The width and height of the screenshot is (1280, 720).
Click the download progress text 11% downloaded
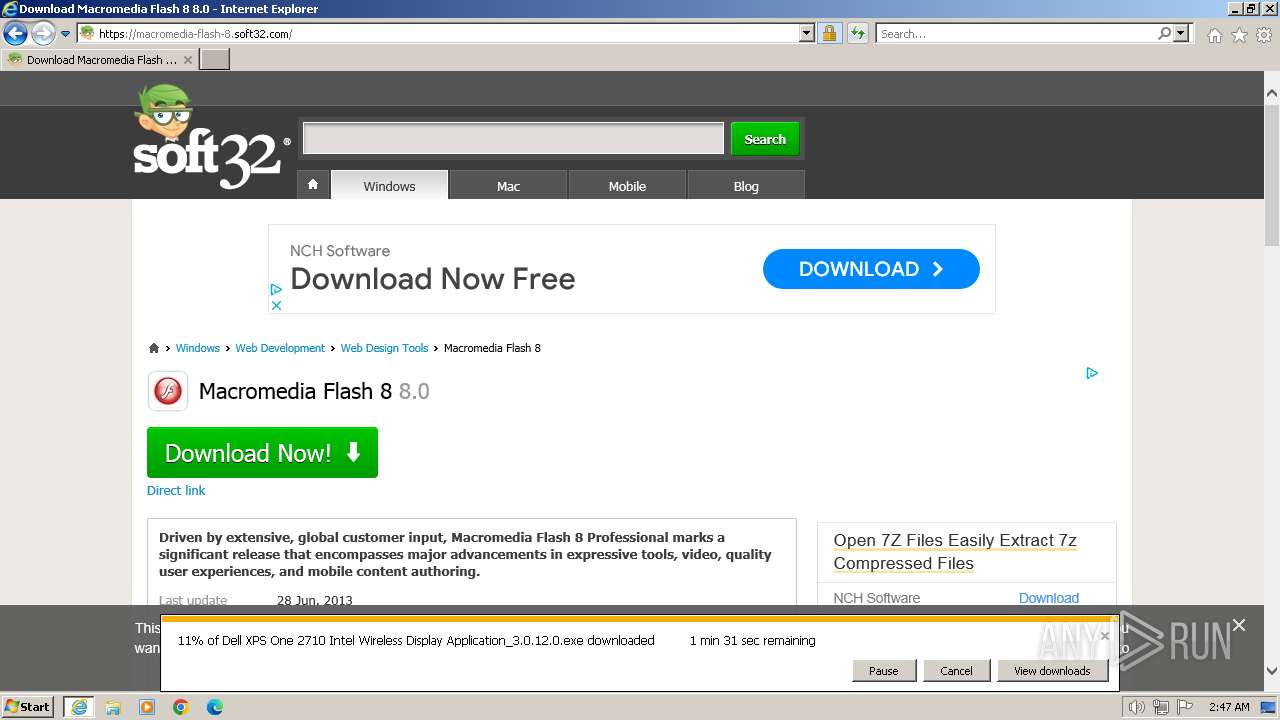[x=416, y=640]
